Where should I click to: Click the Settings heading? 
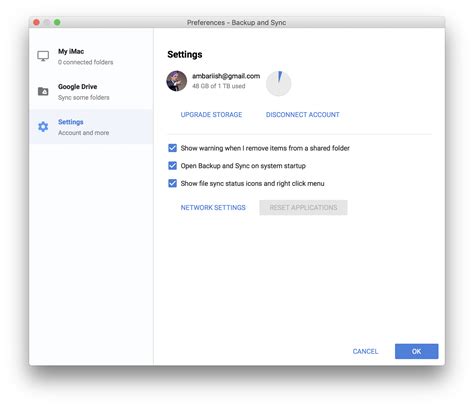coord(185,54)
